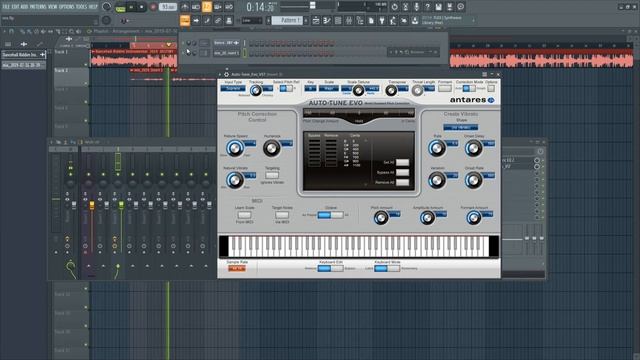
Task: Open the Scale dropdown in Auto-Tune
Action: click(x=329, y=88)
